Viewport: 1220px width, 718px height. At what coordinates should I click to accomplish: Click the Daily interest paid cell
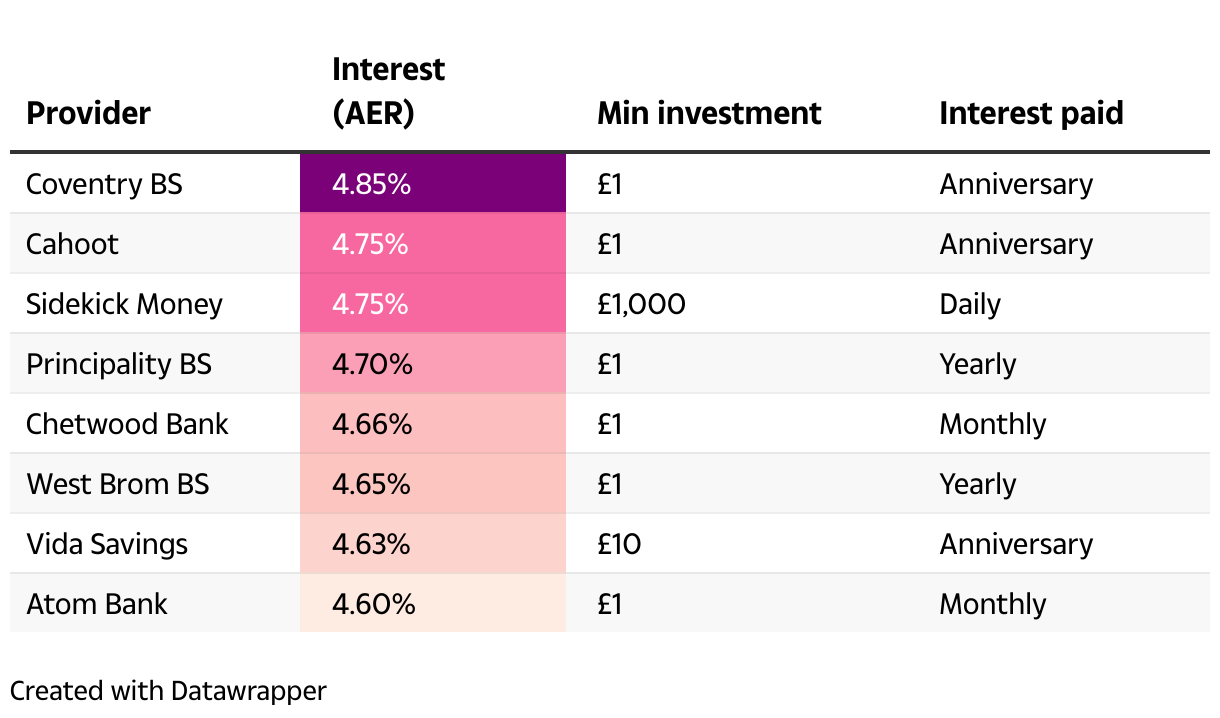(970, 304)
